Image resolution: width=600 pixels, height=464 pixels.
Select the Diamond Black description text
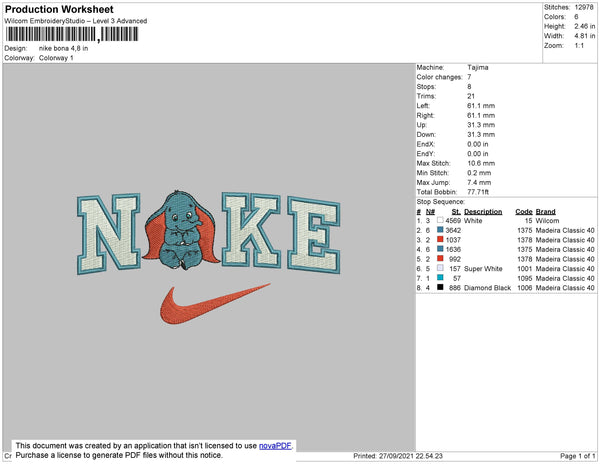point(488,288)
